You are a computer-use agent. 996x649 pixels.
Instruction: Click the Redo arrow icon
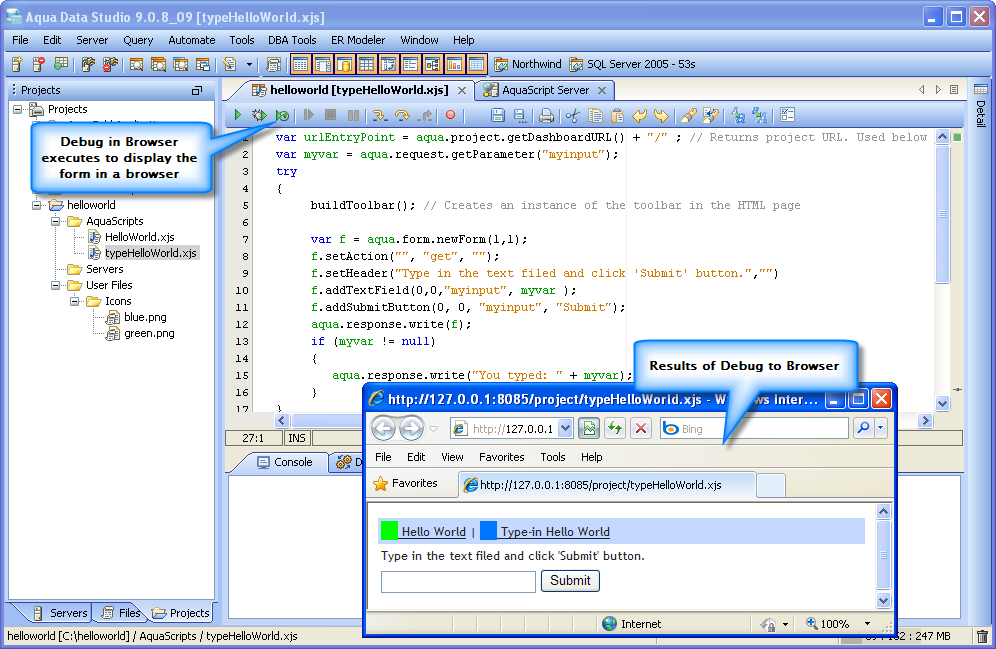click(661, 115)
